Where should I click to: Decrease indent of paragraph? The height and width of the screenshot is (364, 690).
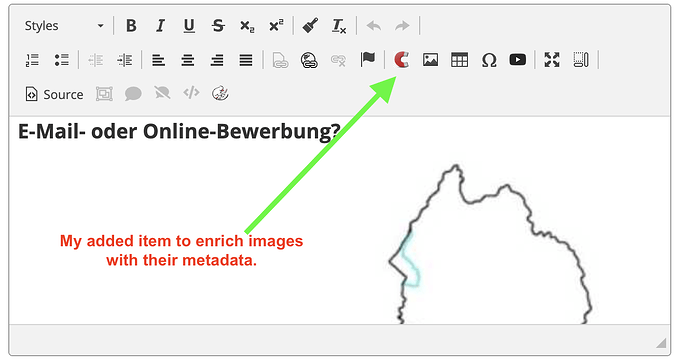pos(95,60)
